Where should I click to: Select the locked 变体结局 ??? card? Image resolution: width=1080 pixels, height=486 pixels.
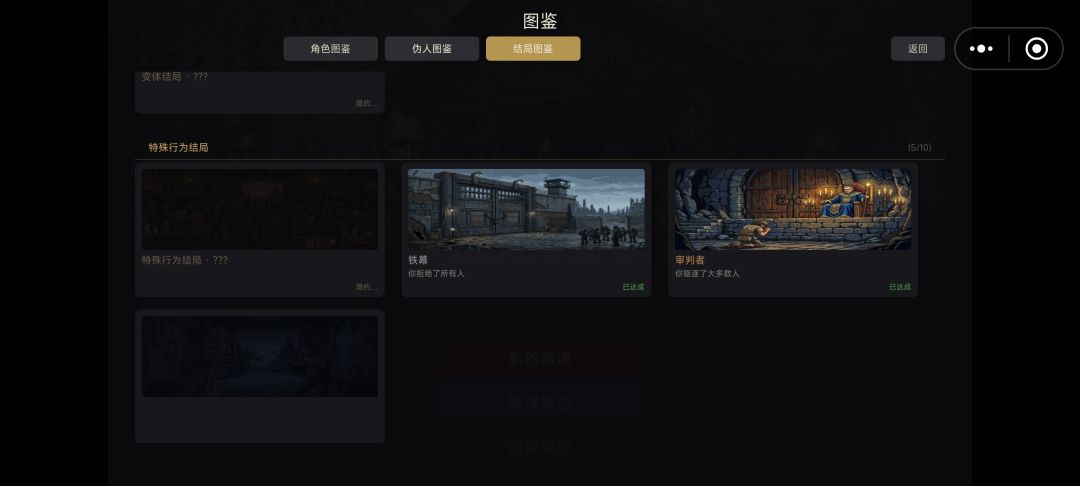260,92
